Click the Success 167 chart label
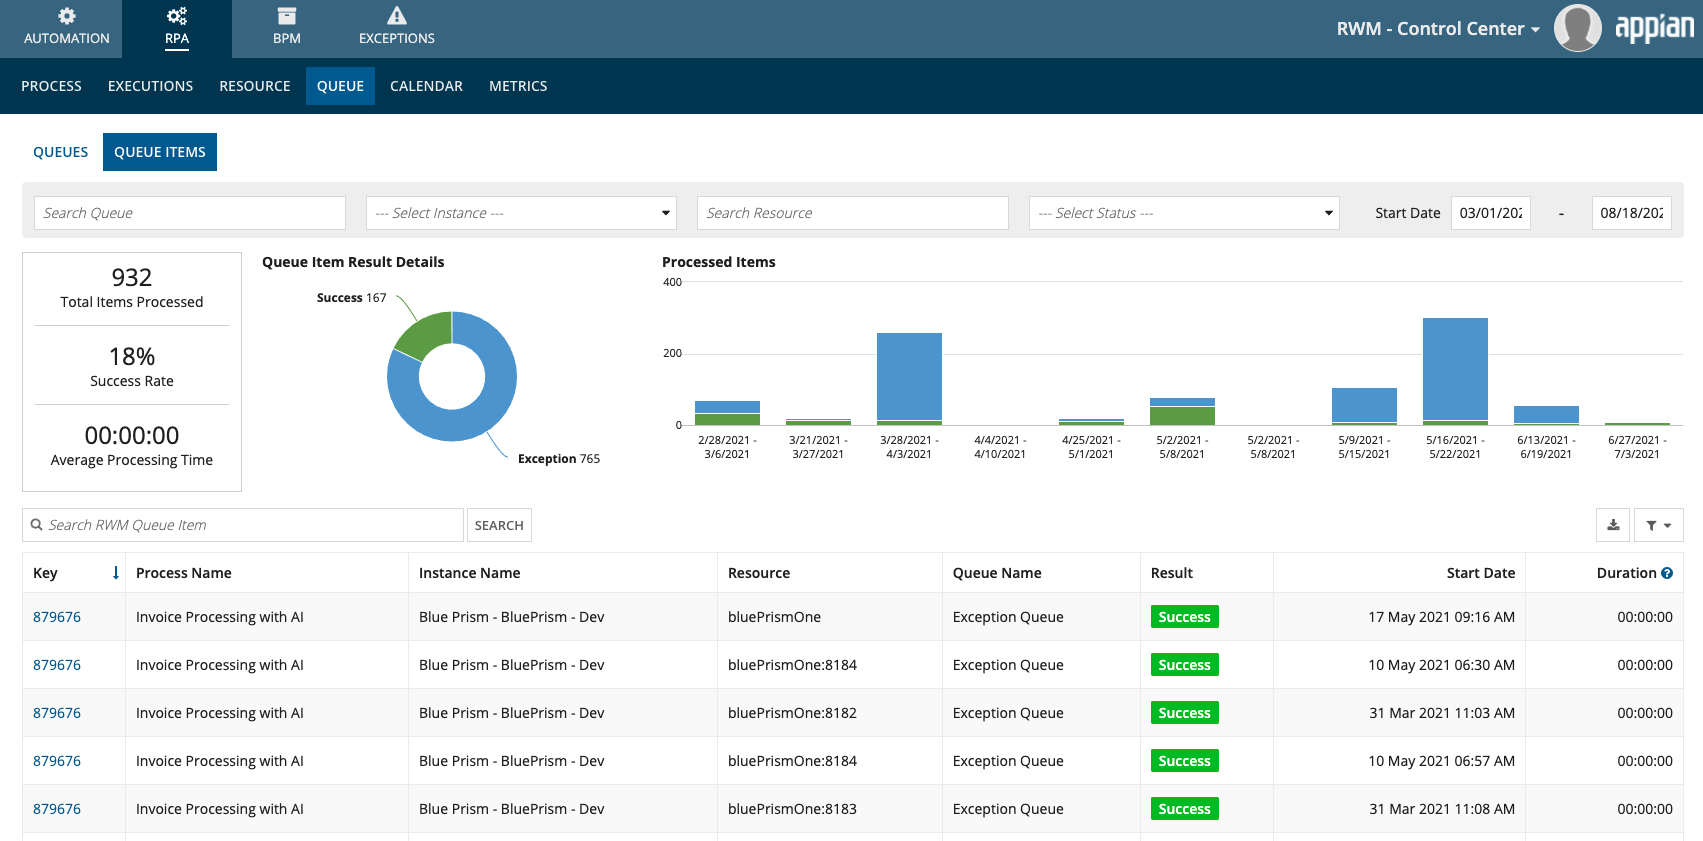 351,298
